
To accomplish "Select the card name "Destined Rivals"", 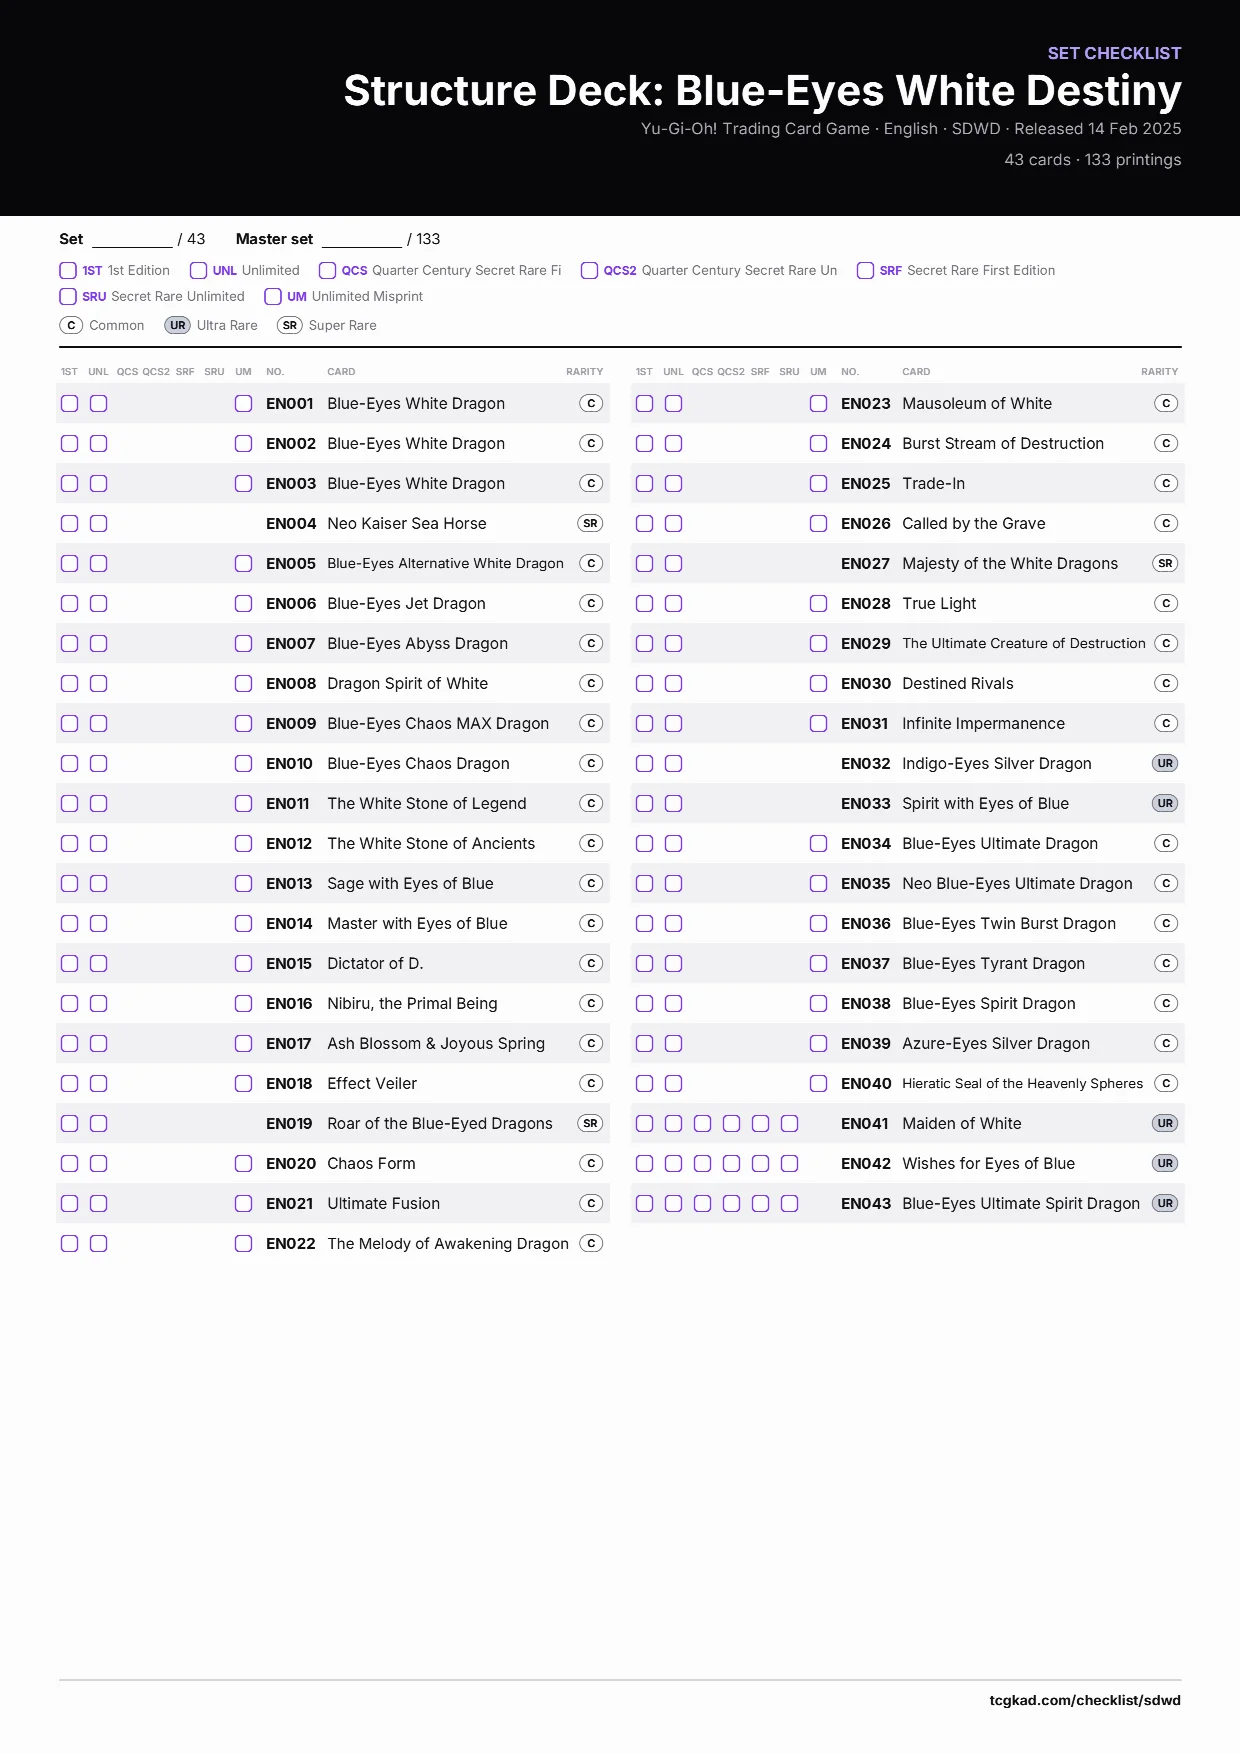I will [958, 683].
